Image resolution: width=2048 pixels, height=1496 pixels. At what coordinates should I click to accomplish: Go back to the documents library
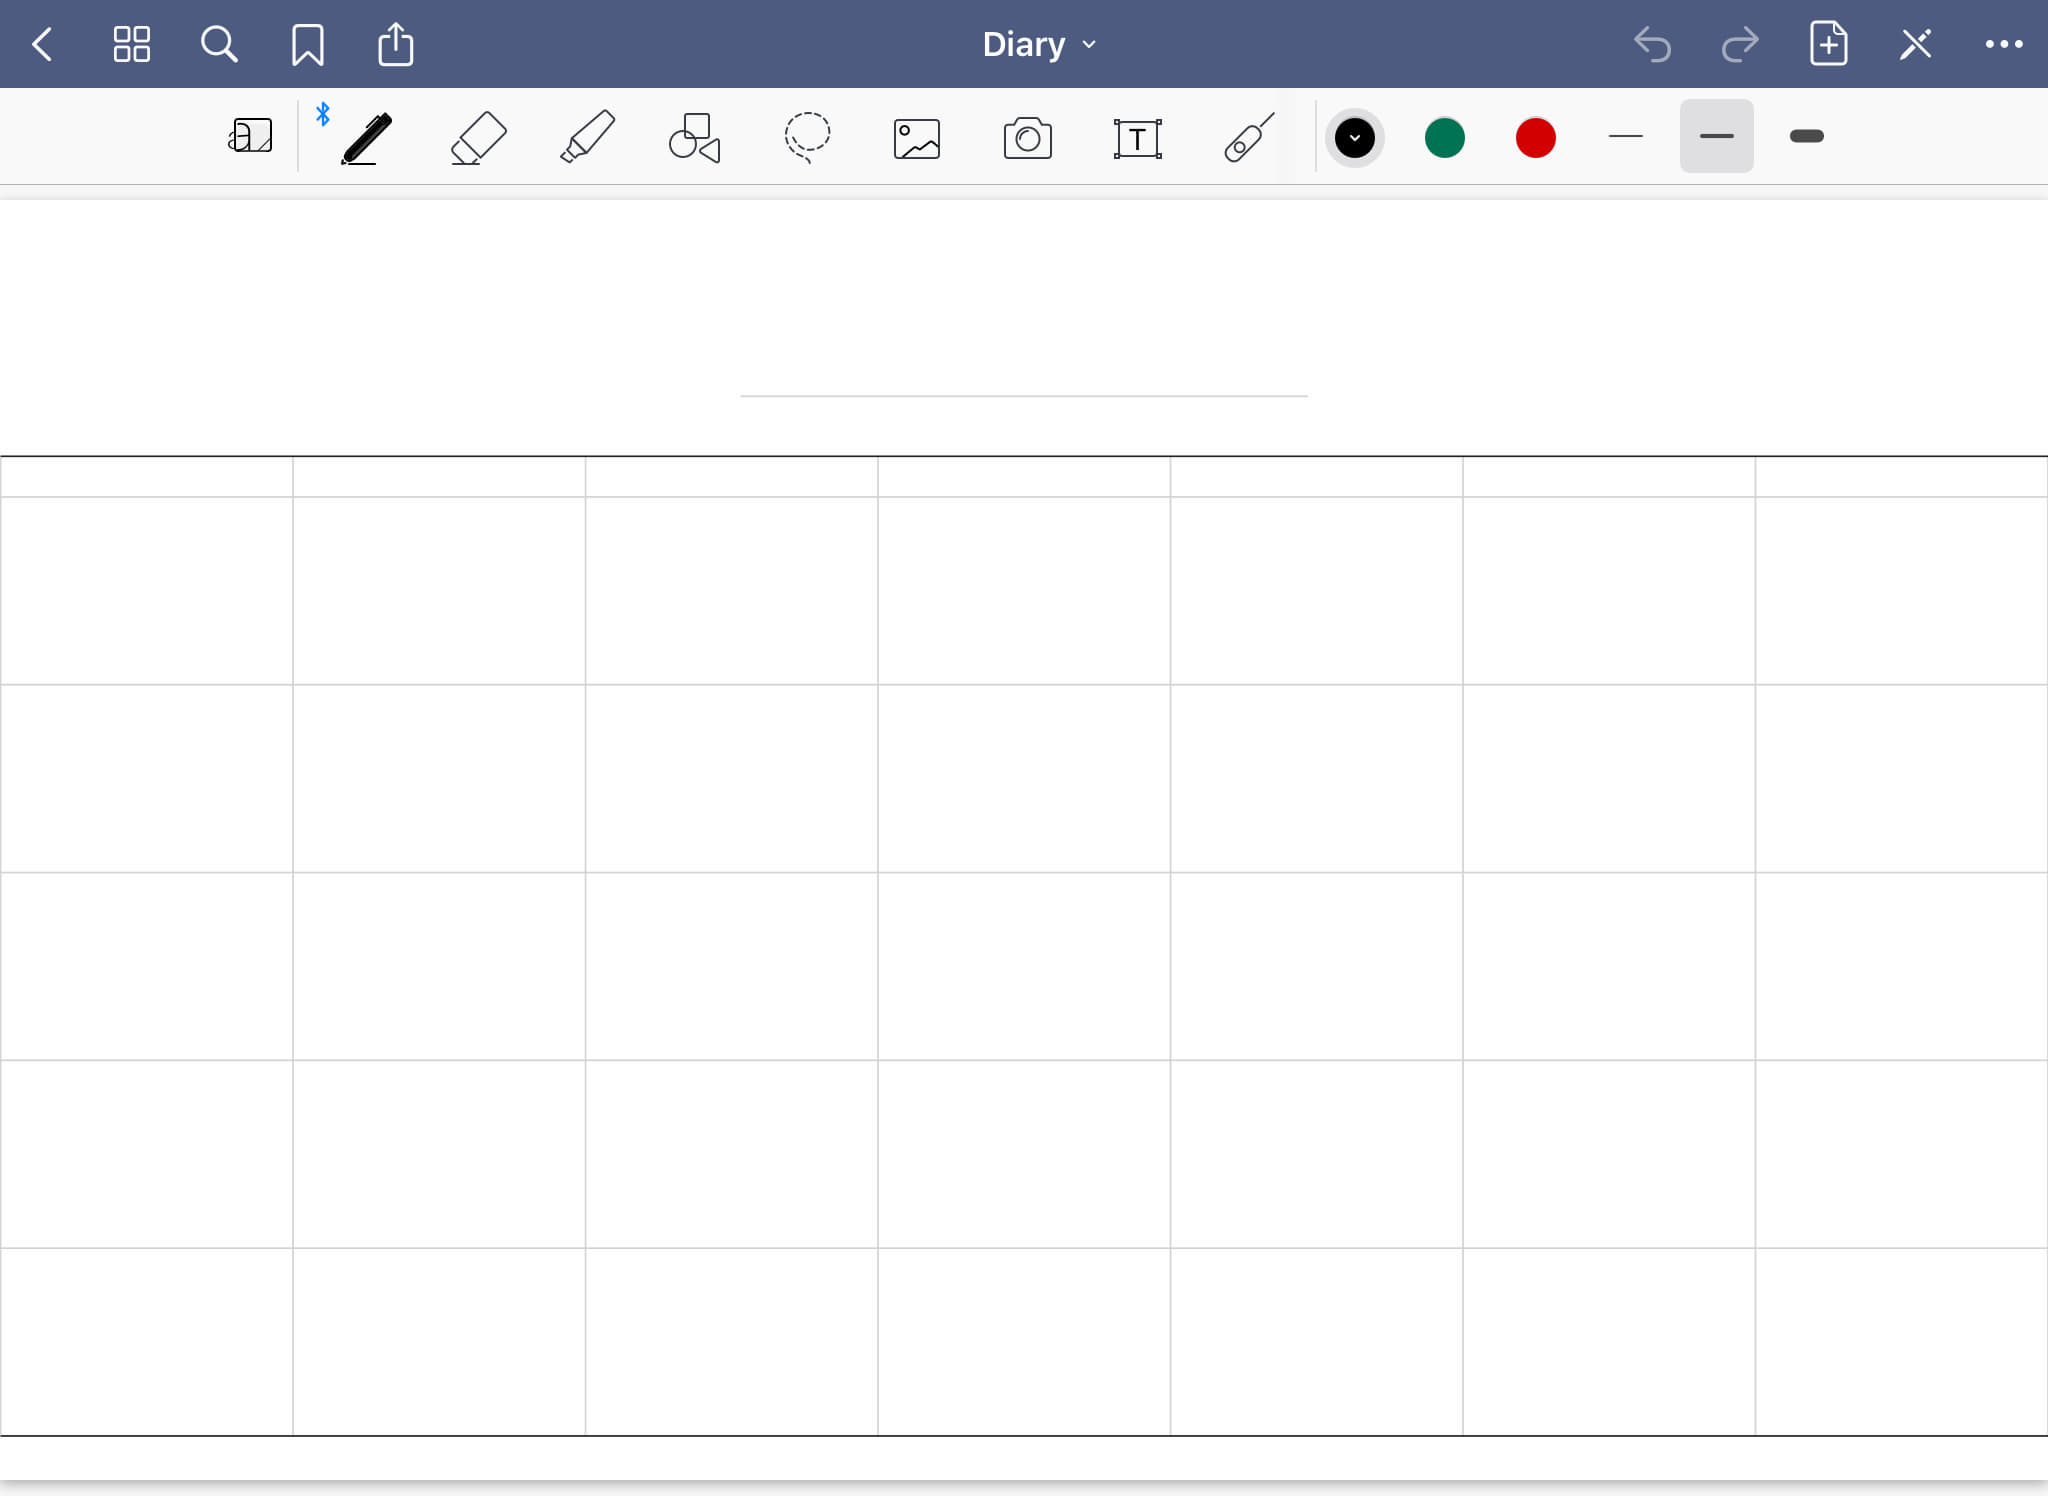coord(42,45)
